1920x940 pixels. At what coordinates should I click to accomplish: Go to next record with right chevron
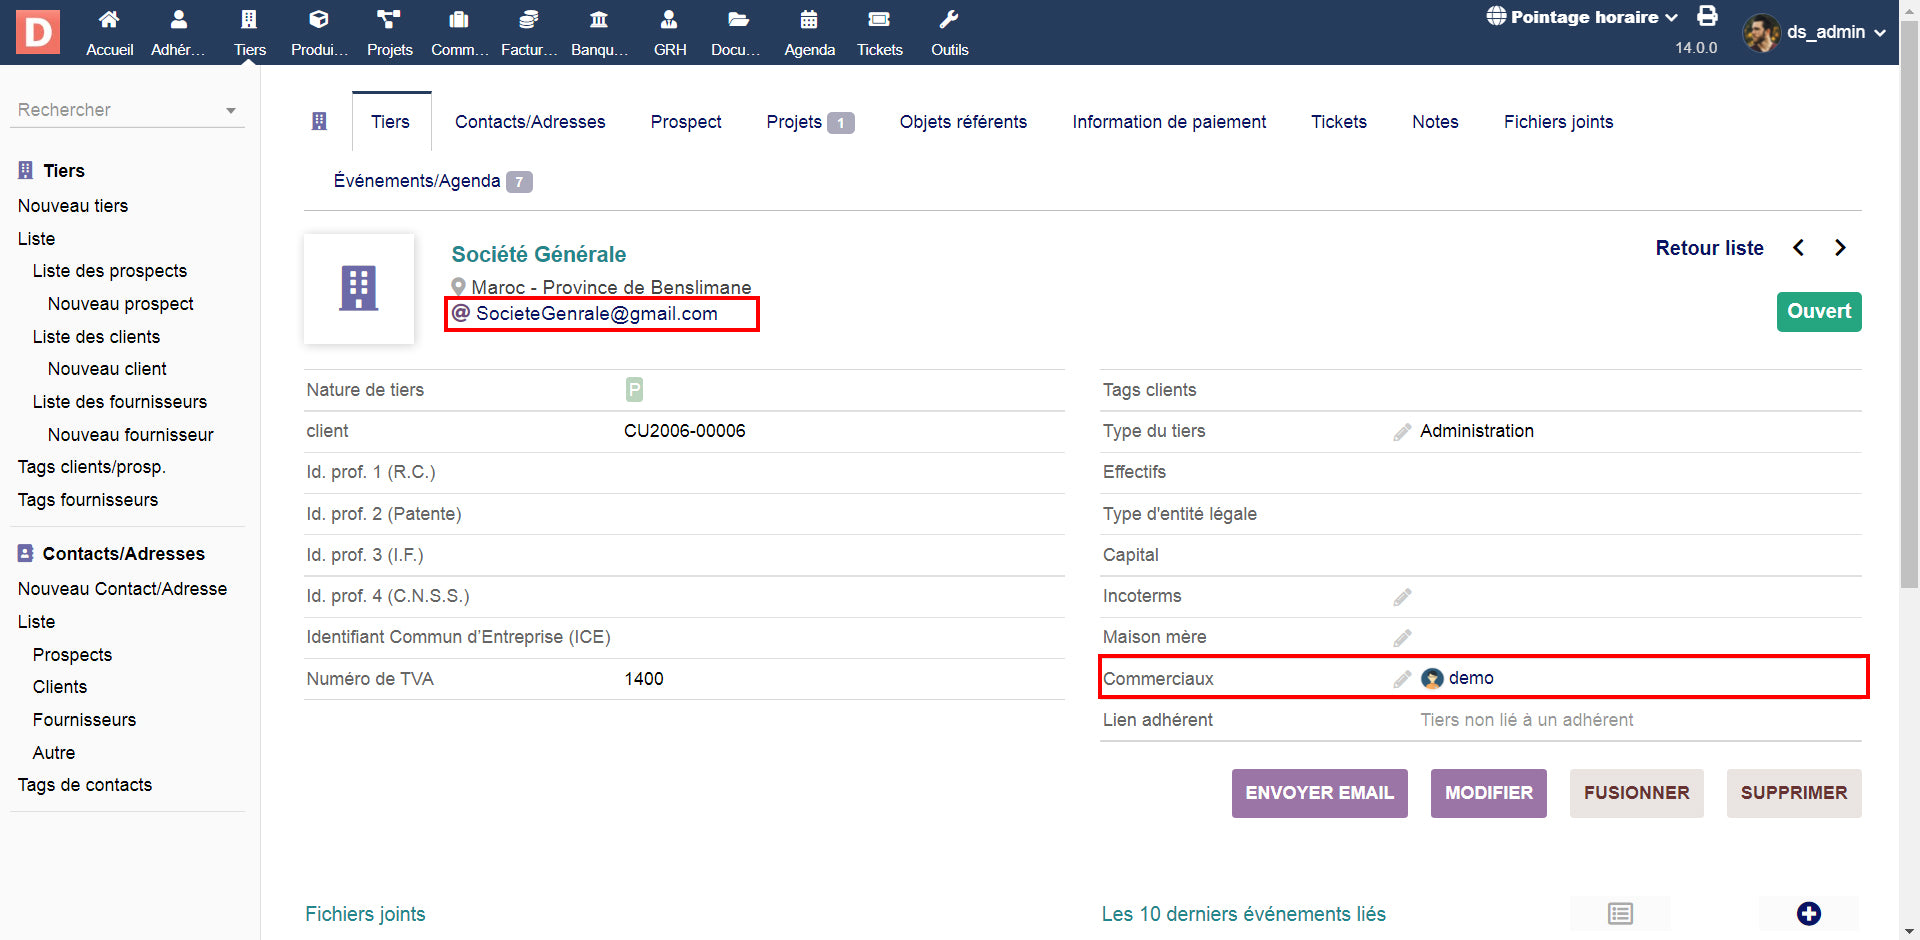tap(1840, 248)
